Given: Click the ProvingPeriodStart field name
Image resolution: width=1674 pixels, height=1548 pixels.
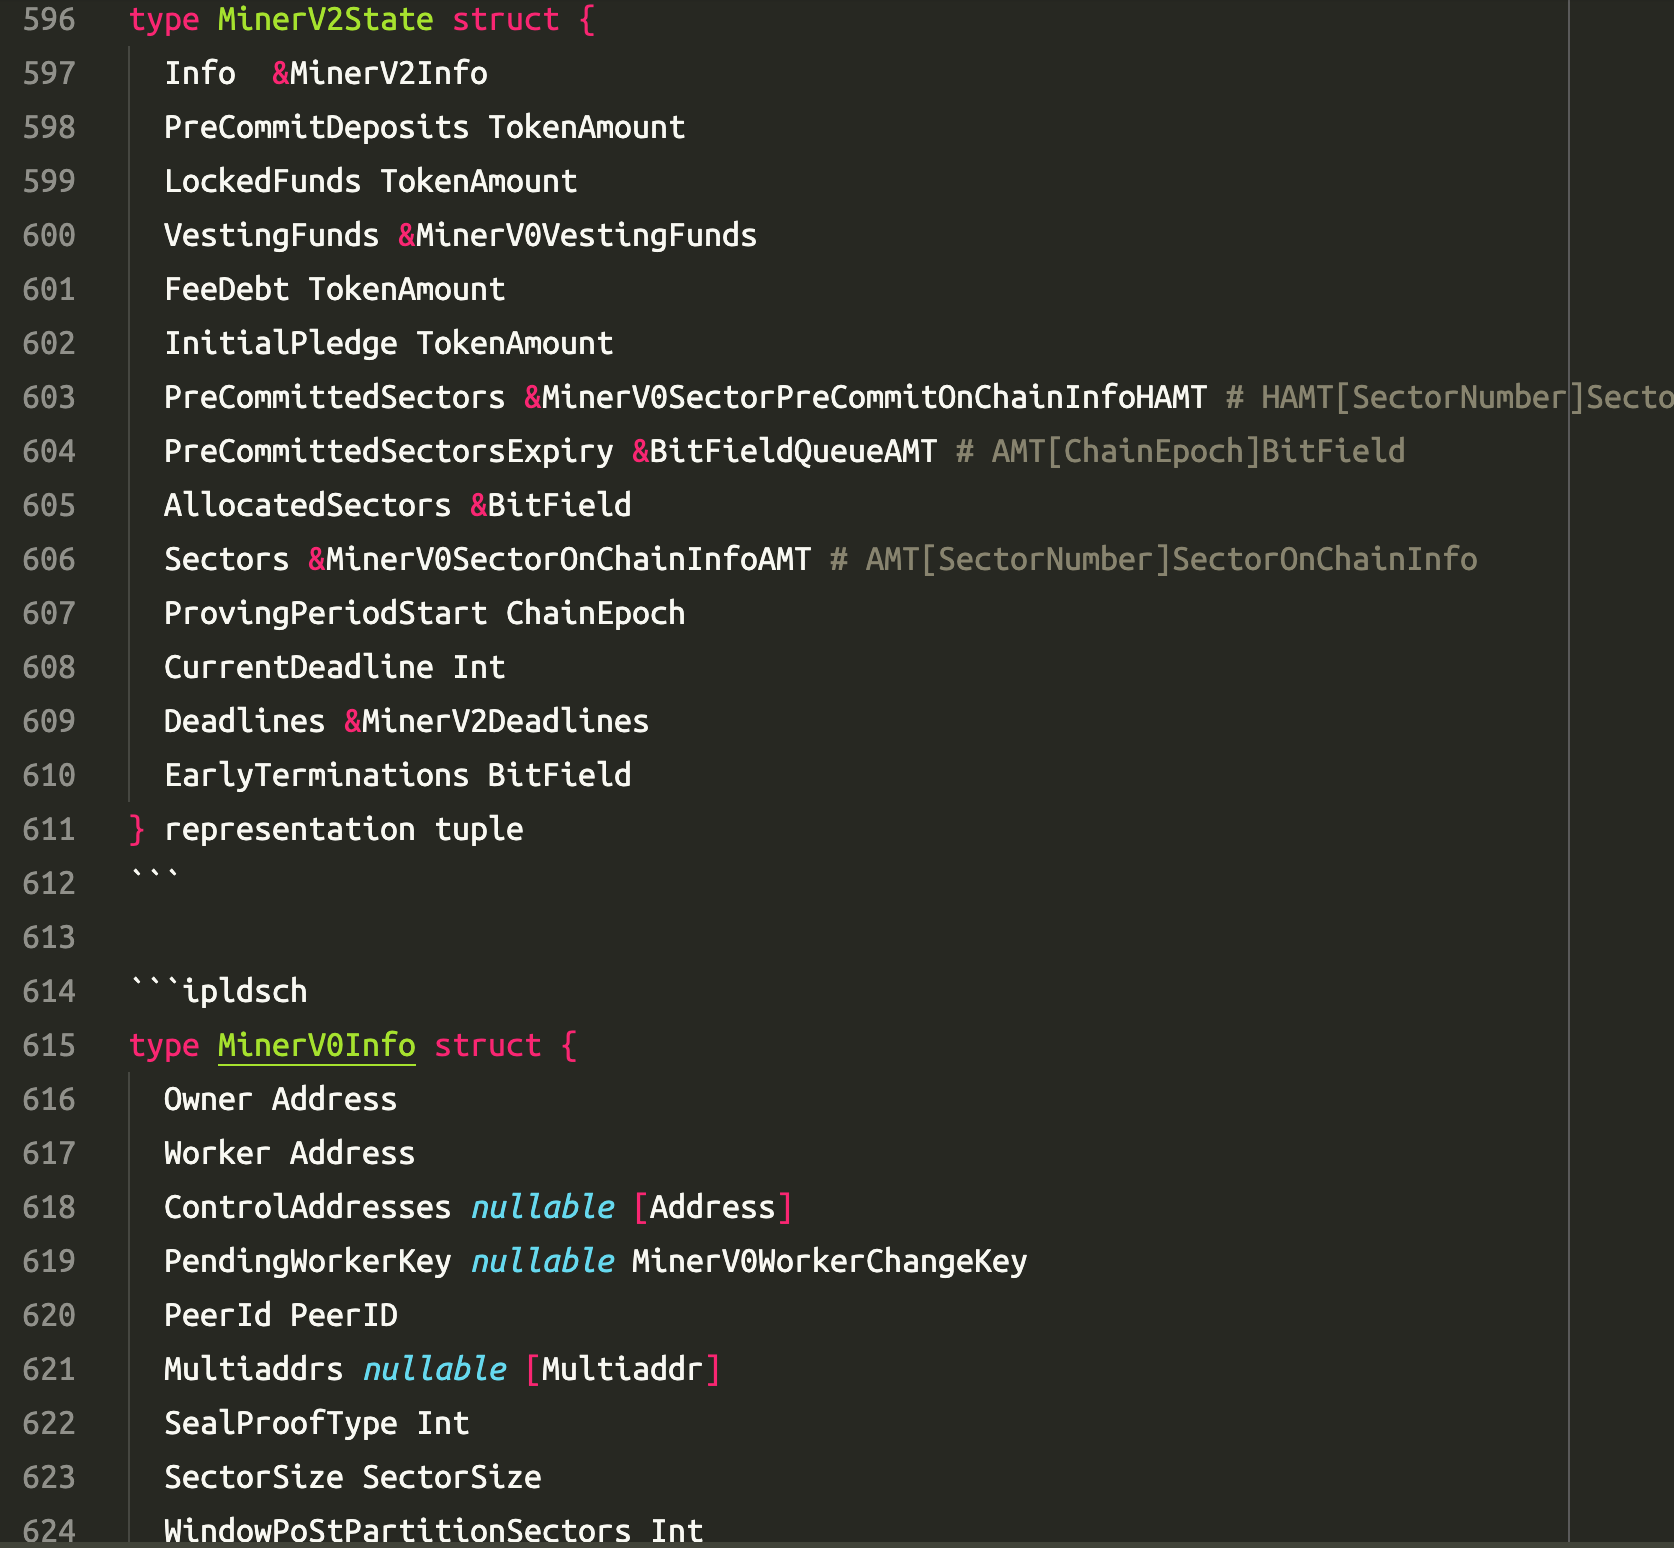Looking at the screenshot, I should pyautogui.click(x=326, y=613).
